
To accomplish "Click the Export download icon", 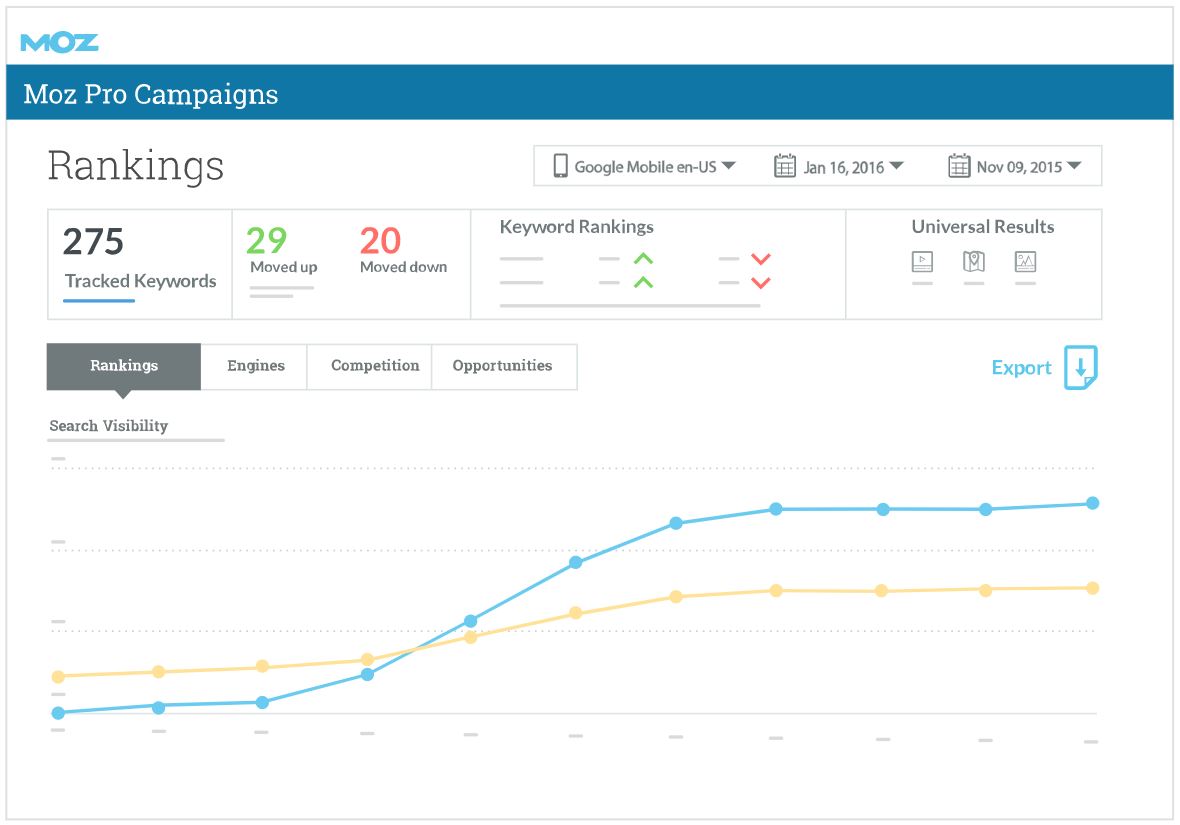I will [x=1081, y=368].
